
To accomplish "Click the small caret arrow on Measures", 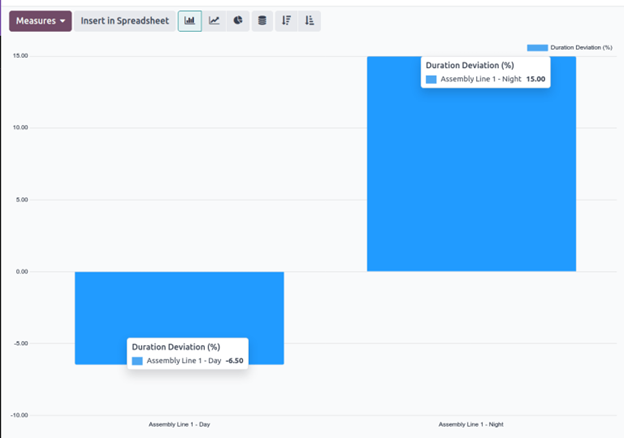I will click(x=63, y=21).
